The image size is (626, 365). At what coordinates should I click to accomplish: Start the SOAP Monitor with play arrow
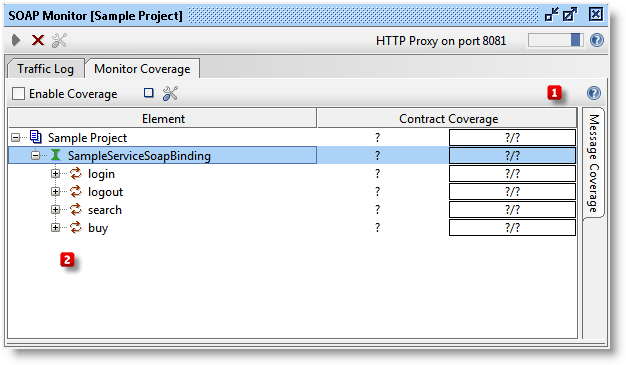(x=16, y=40)
